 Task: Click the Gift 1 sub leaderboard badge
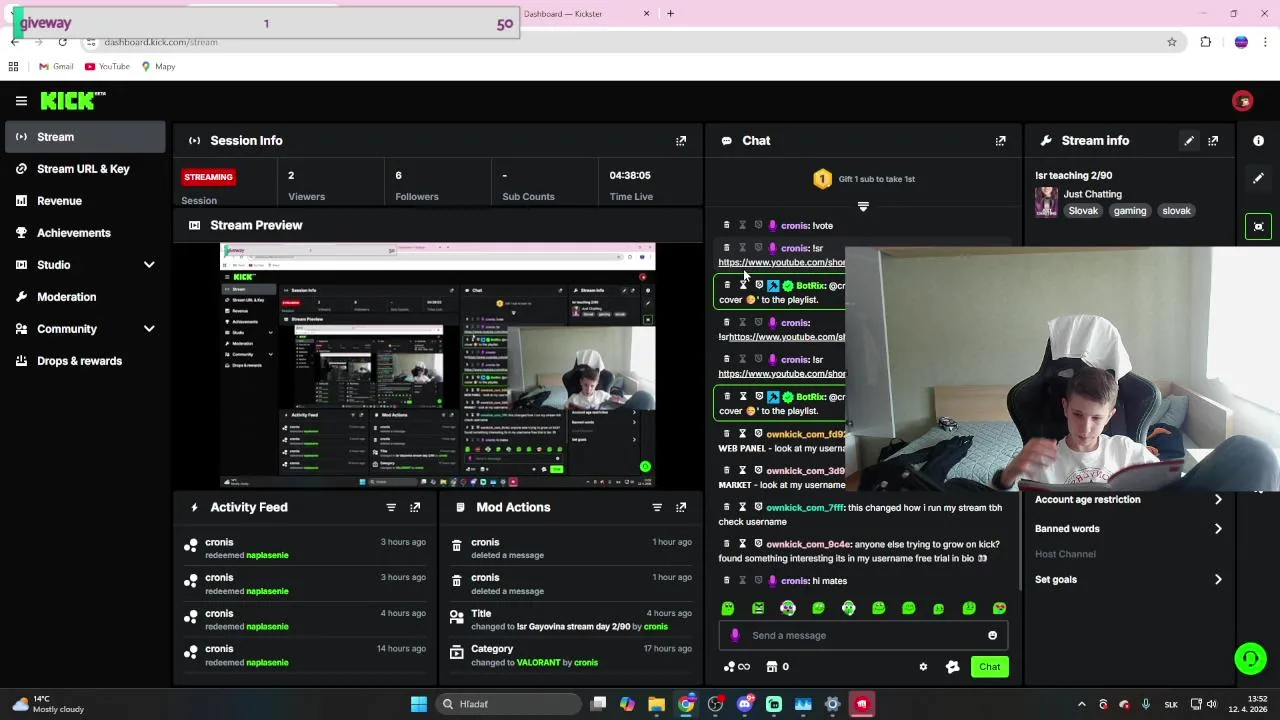pyautogui.click(x=822, y=179)
